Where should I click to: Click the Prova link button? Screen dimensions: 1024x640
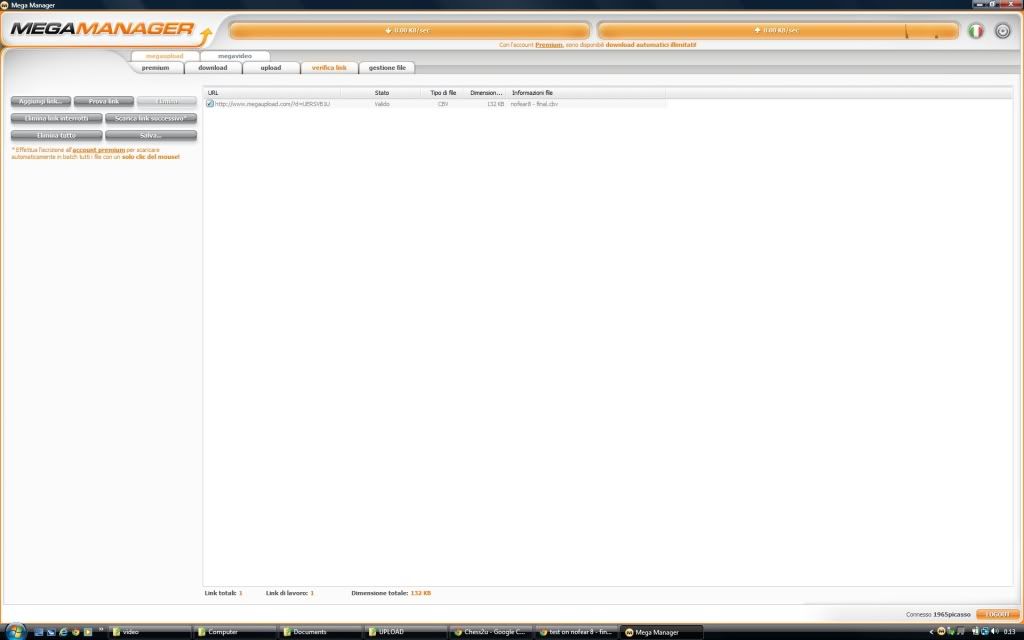tap(104, 101)
